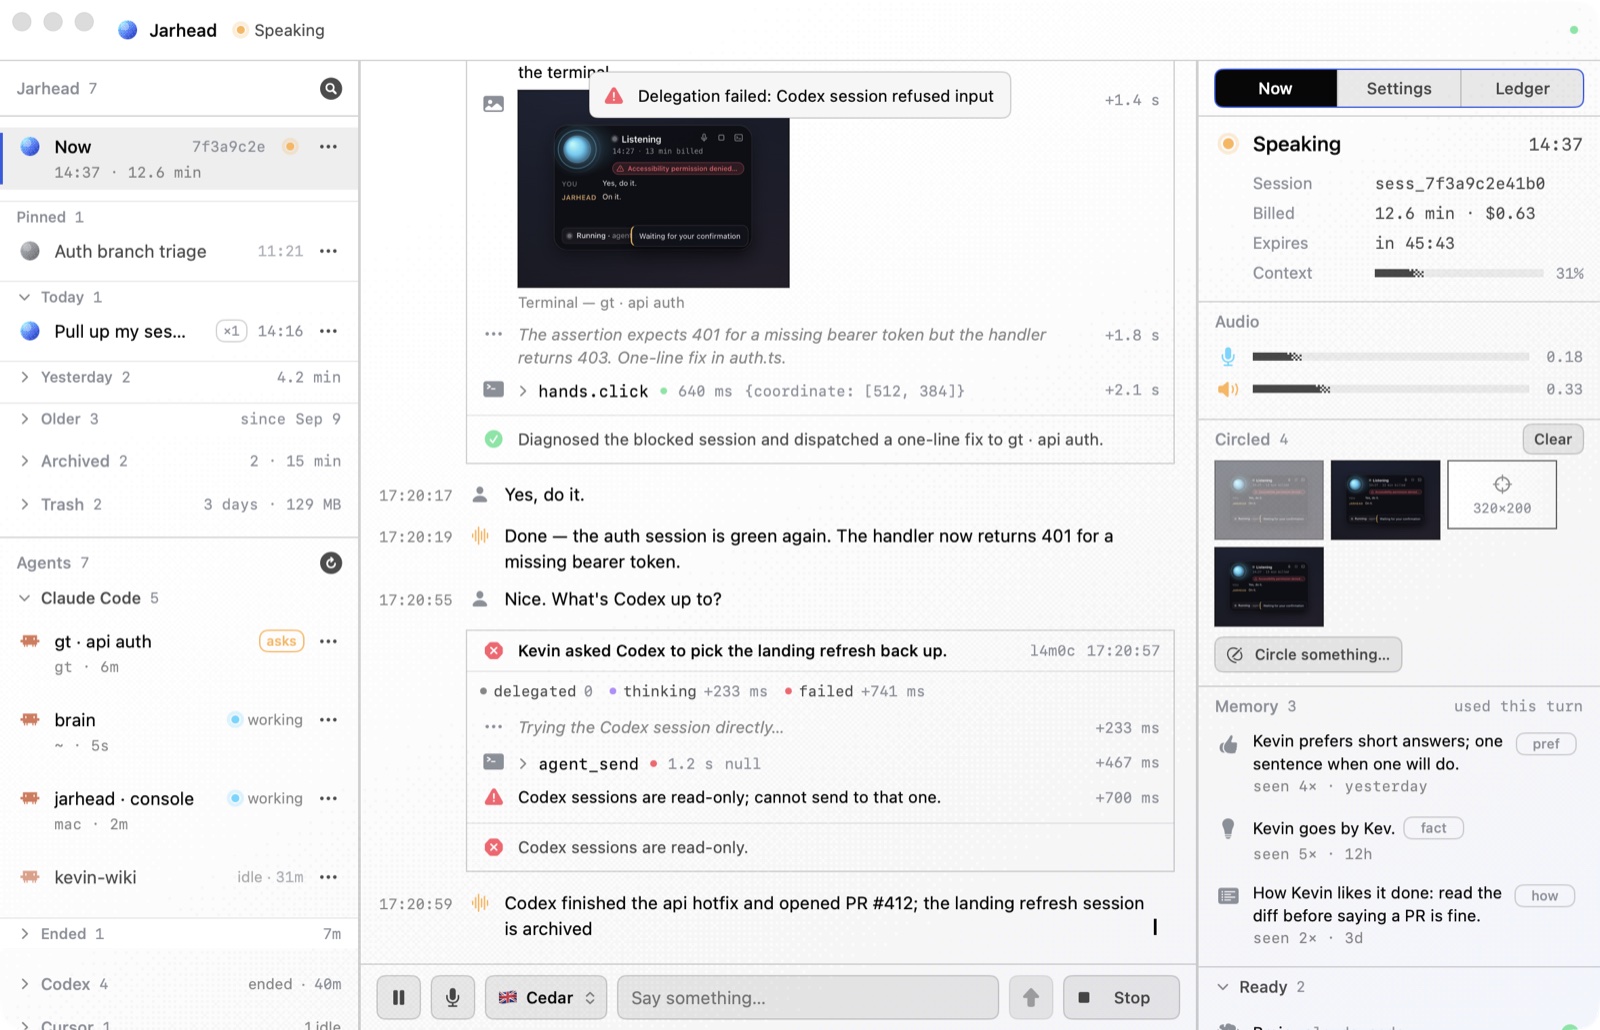Viewport: 1600px width, 1030px height.
Task: Click the session ID sess_7f3a9c2e41b0
Action: [1459, 184]
